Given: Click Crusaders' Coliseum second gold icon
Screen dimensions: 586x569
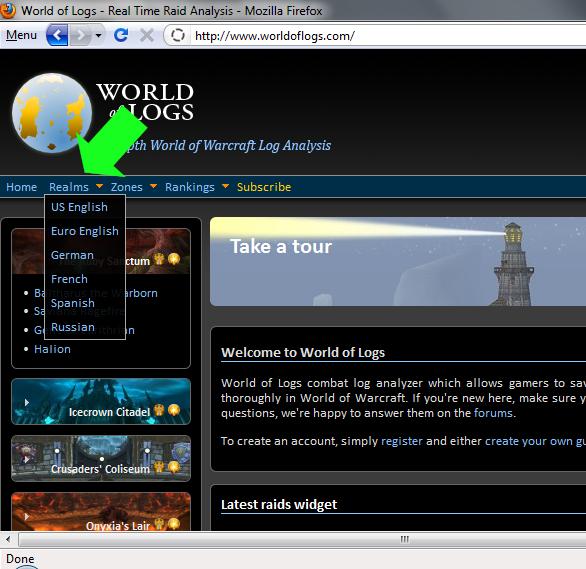Looking at the screenshot, I should [x=174, y=467].
